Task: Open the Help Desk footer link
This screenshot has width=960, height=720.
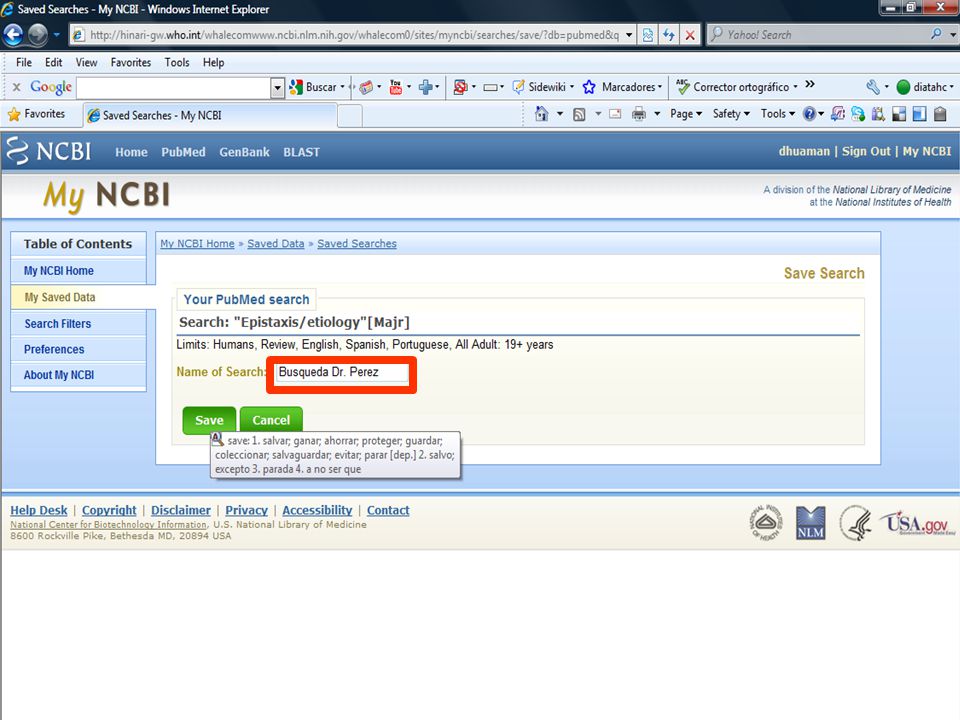Action: click(39, 510)
